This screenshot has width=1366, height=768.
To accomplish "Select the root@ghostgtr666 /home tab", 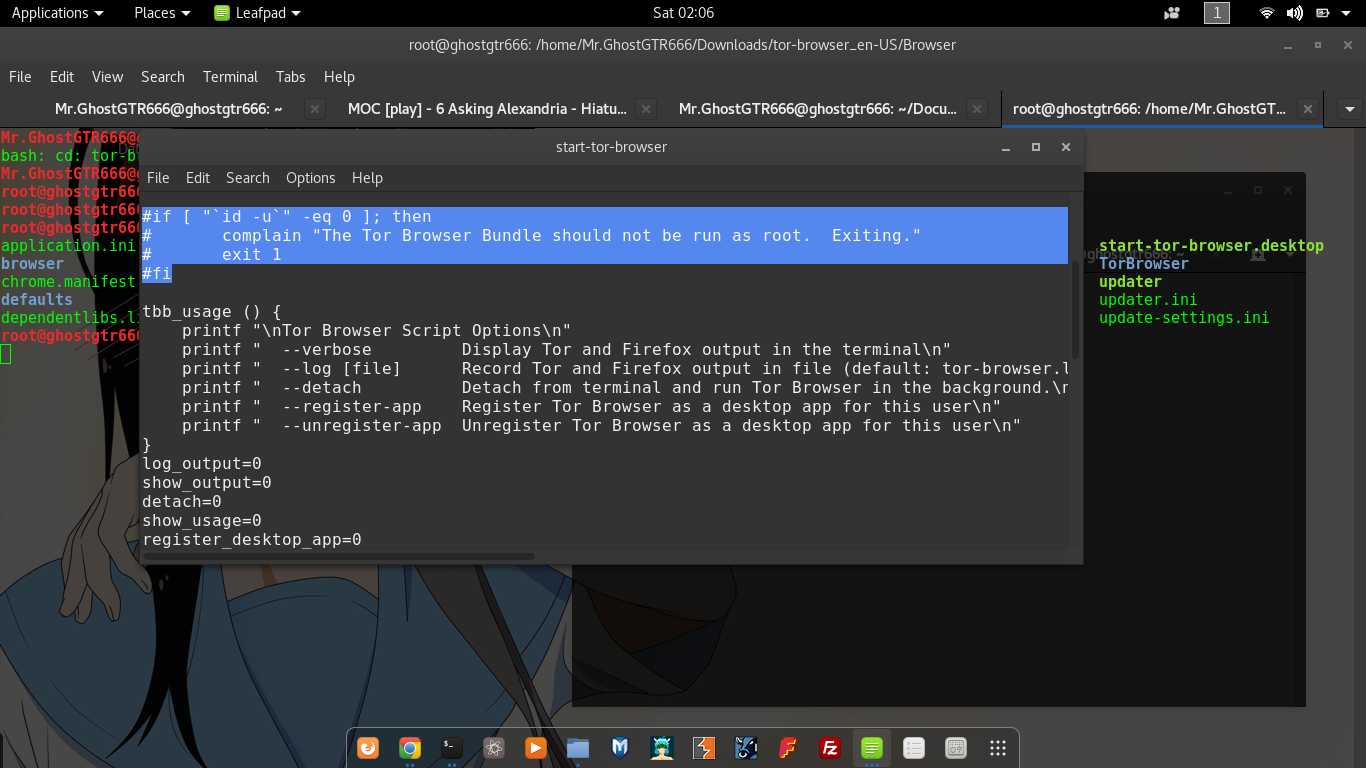I will click(1150, 109).
